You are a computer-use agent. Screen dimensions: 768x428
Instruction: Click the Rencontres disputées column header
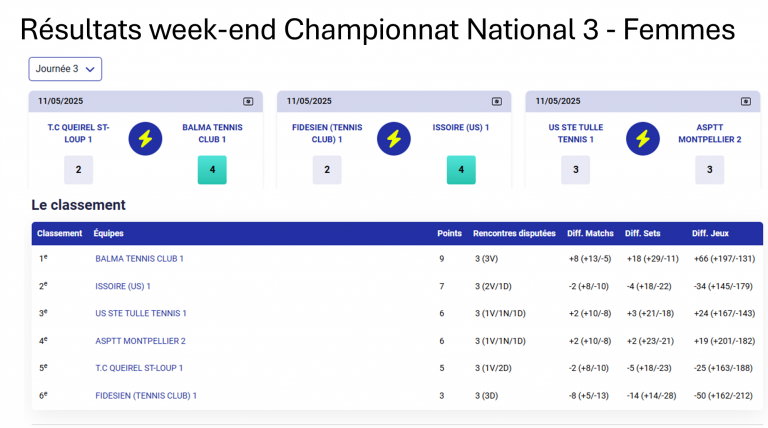click(x=514, y=233)
